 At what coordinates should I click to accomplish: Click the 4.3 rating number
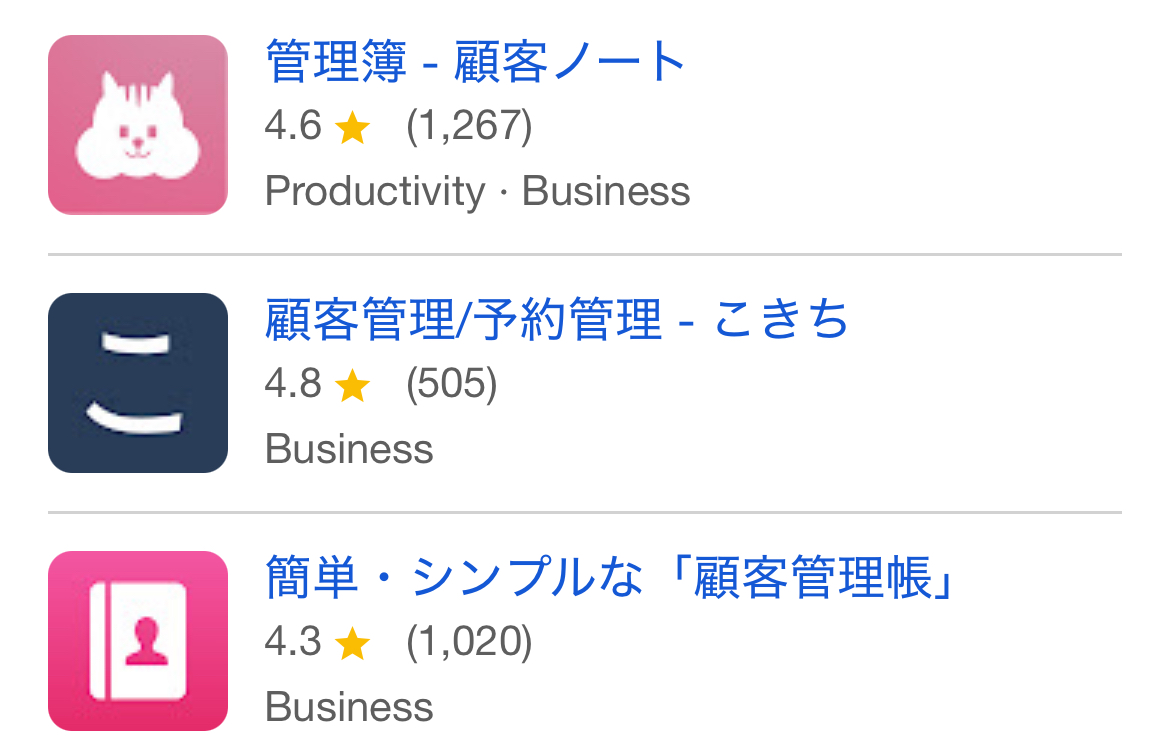(293, 642)
